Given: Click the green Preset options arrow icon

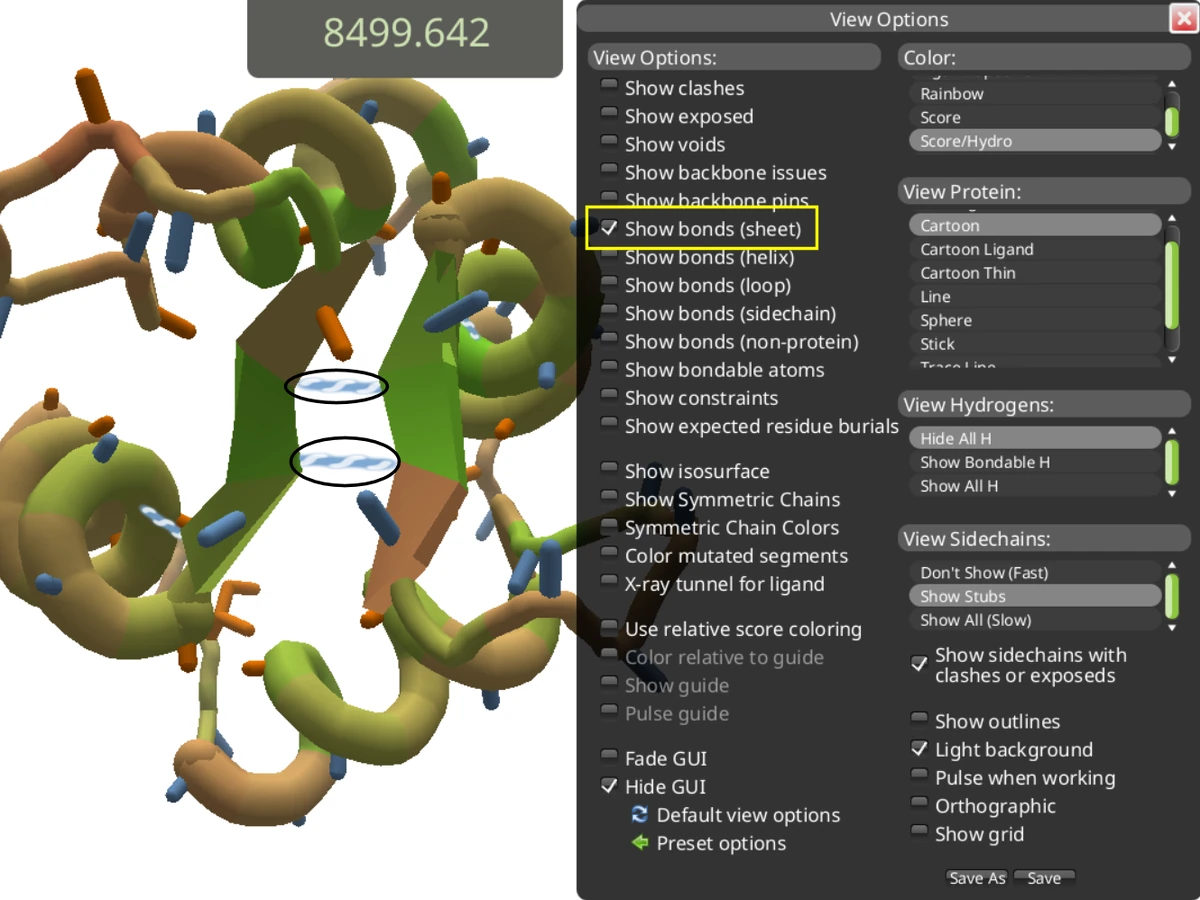Looking at the screenshot, I should click(x=639, y=843).
